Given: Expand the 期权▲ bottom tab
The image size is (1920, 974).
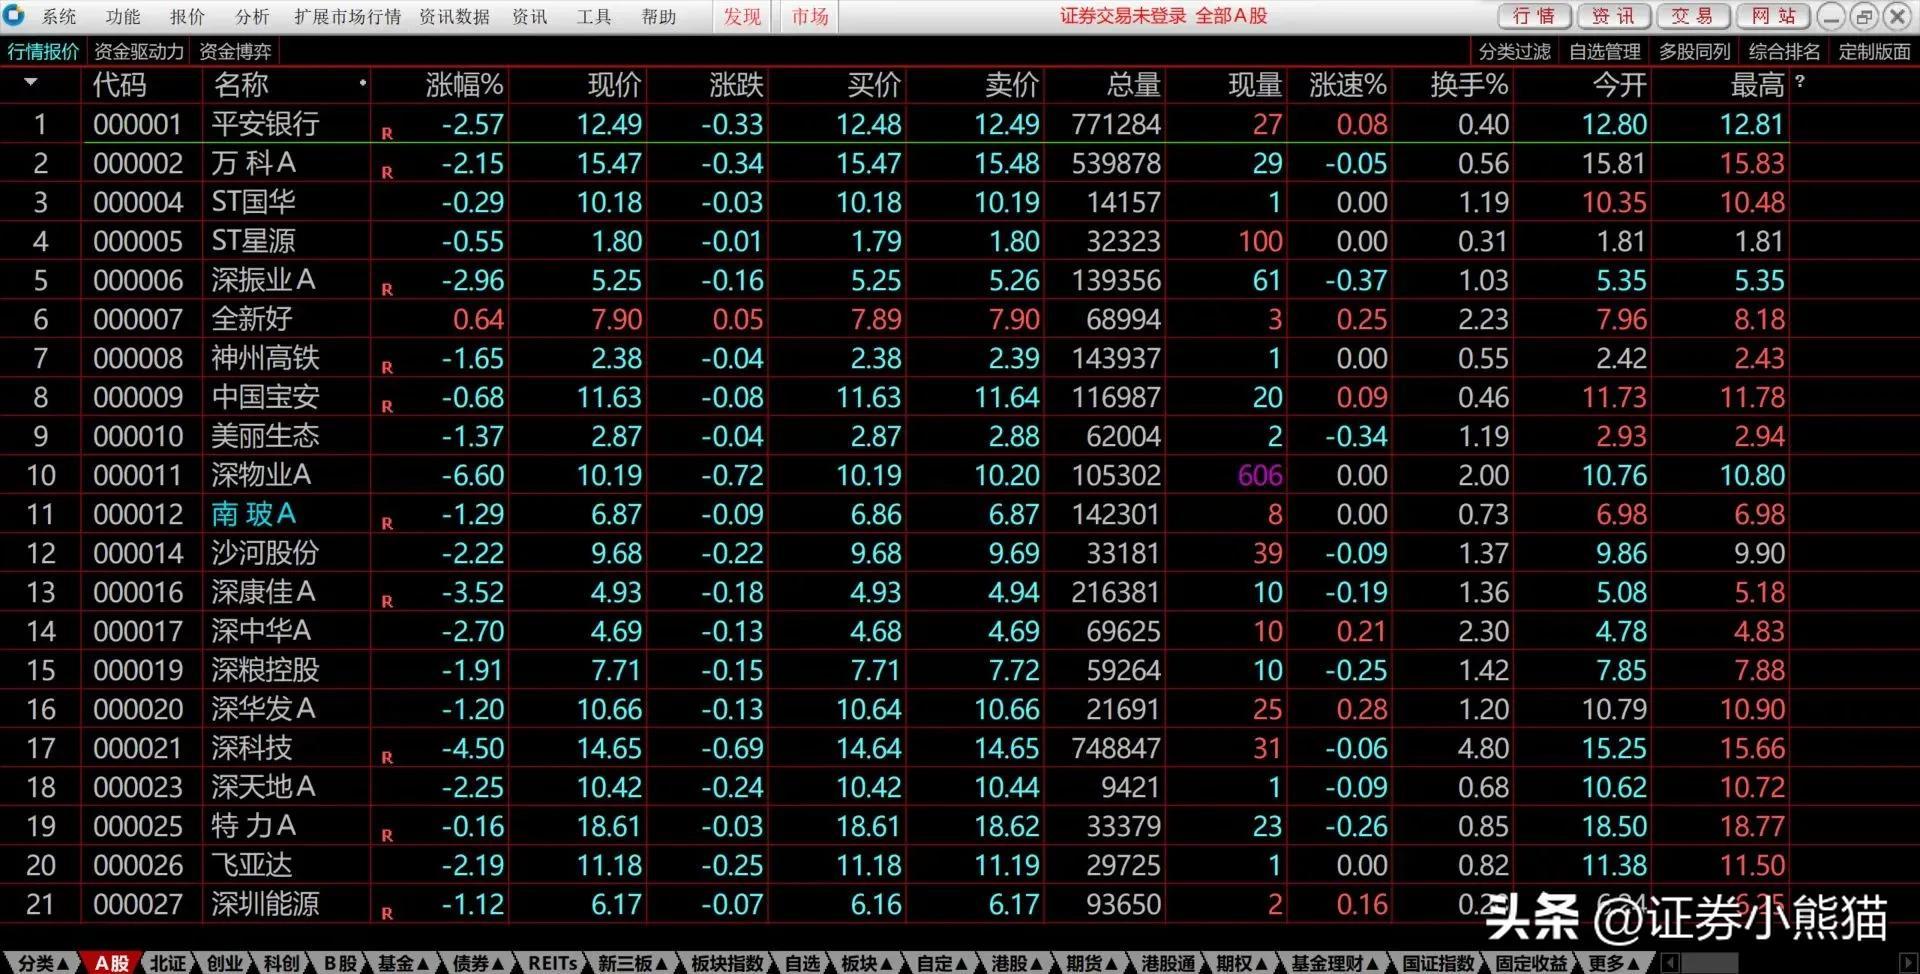Looking at the screenshot, I should (1243, 963).
